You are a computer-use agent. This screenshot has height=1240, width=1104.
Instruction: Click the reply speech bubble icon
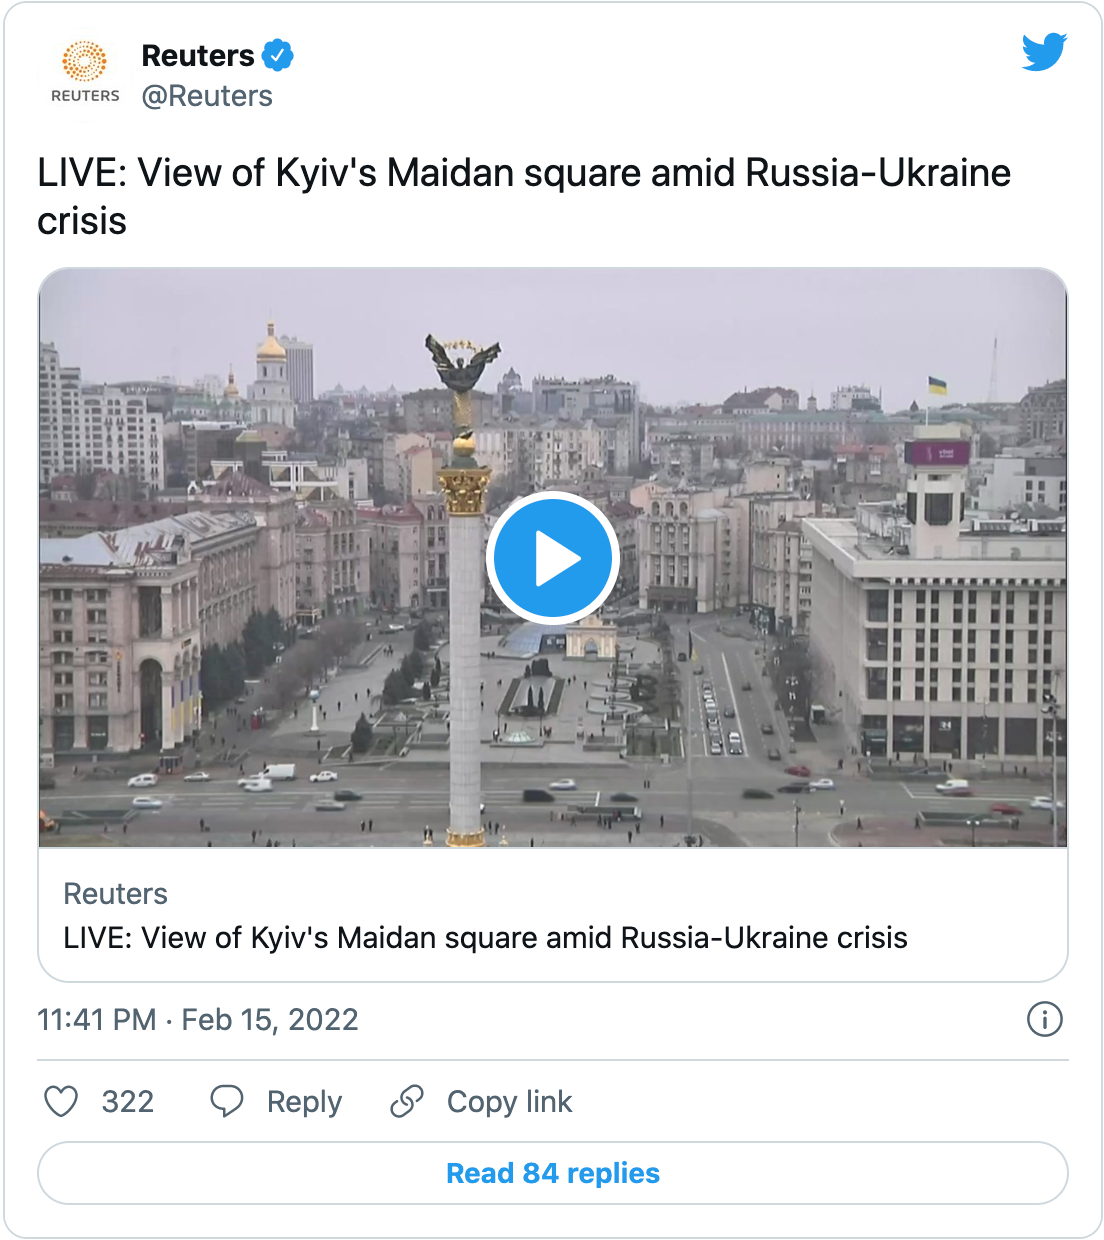tap(226, 1101)
